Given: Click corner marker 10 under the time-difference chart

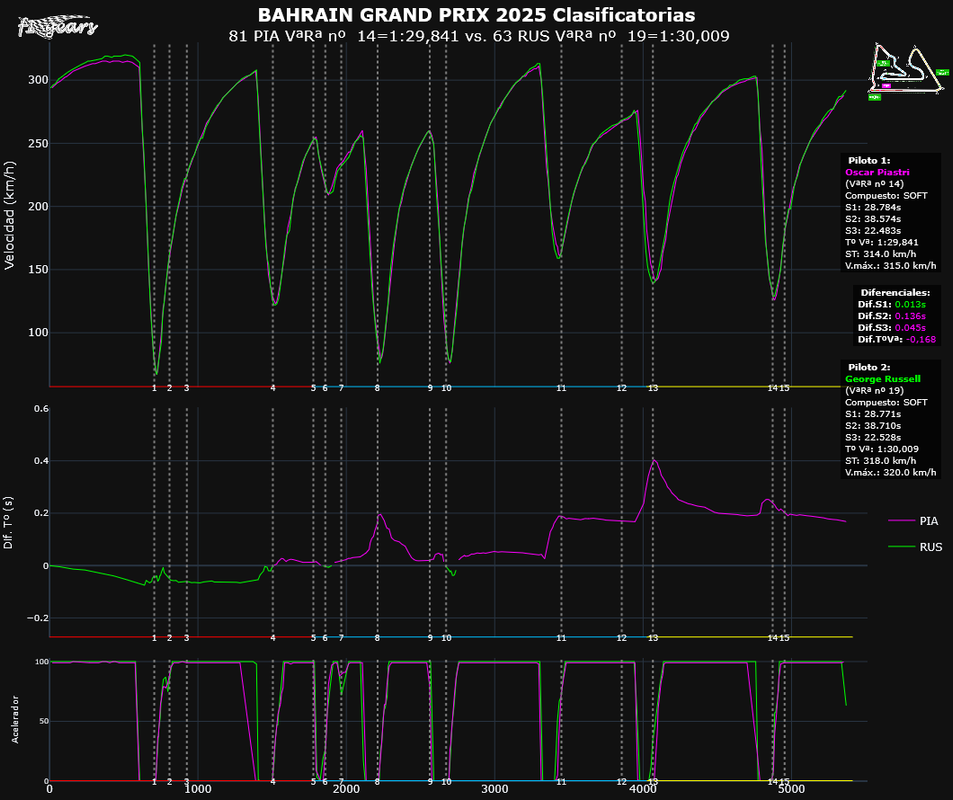Looking at the screenshot, I should coord(446,638).
